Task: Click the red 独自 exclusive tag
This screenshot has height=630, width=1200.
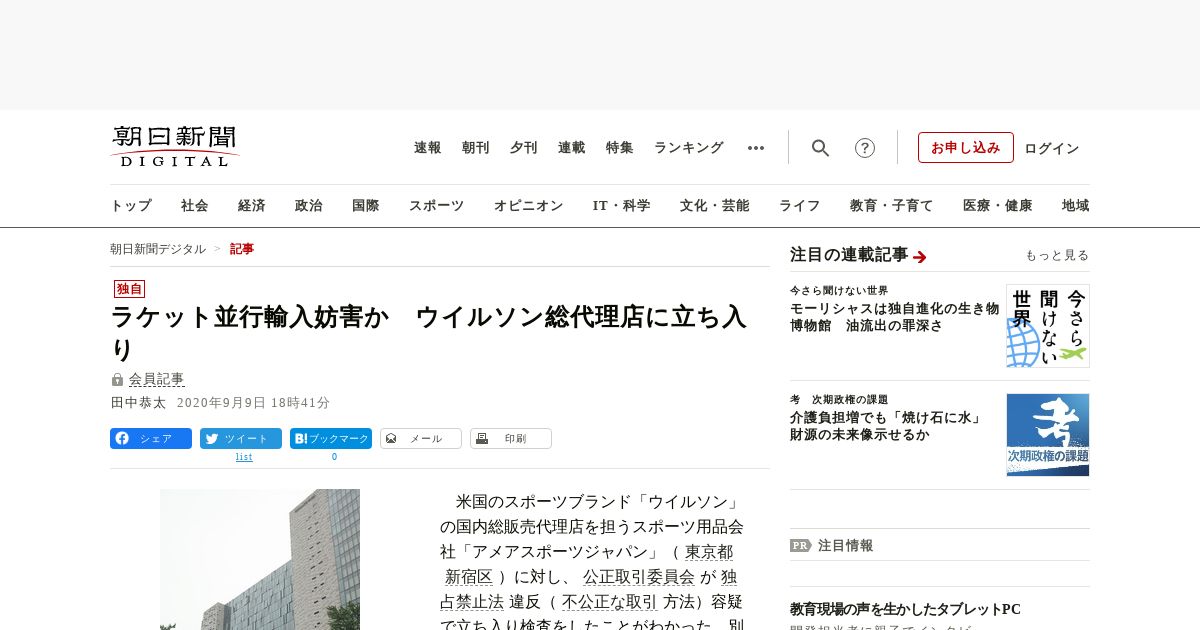Action: 130,289
